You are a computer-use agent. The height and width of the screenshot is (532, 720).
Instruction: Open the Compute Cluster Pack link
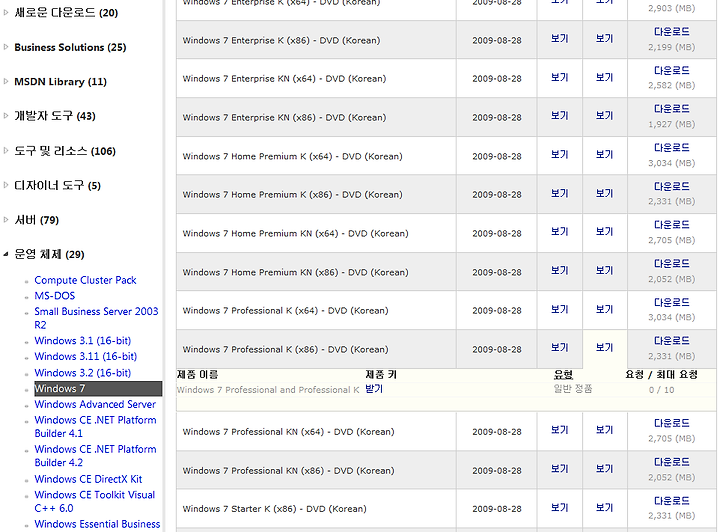tap(85, 280)
